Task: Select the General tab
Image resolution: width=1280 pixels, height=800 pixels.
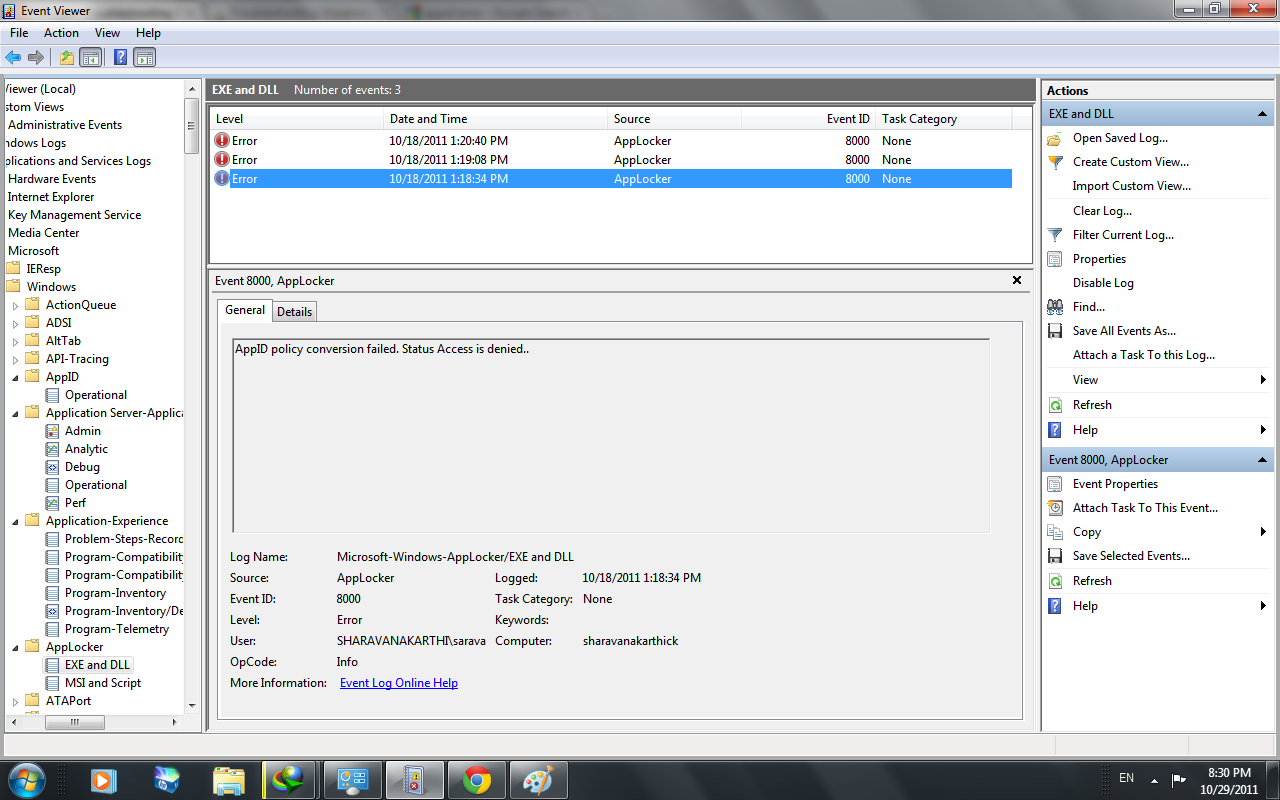Action: pyautogui.click(x=245, y=310)
